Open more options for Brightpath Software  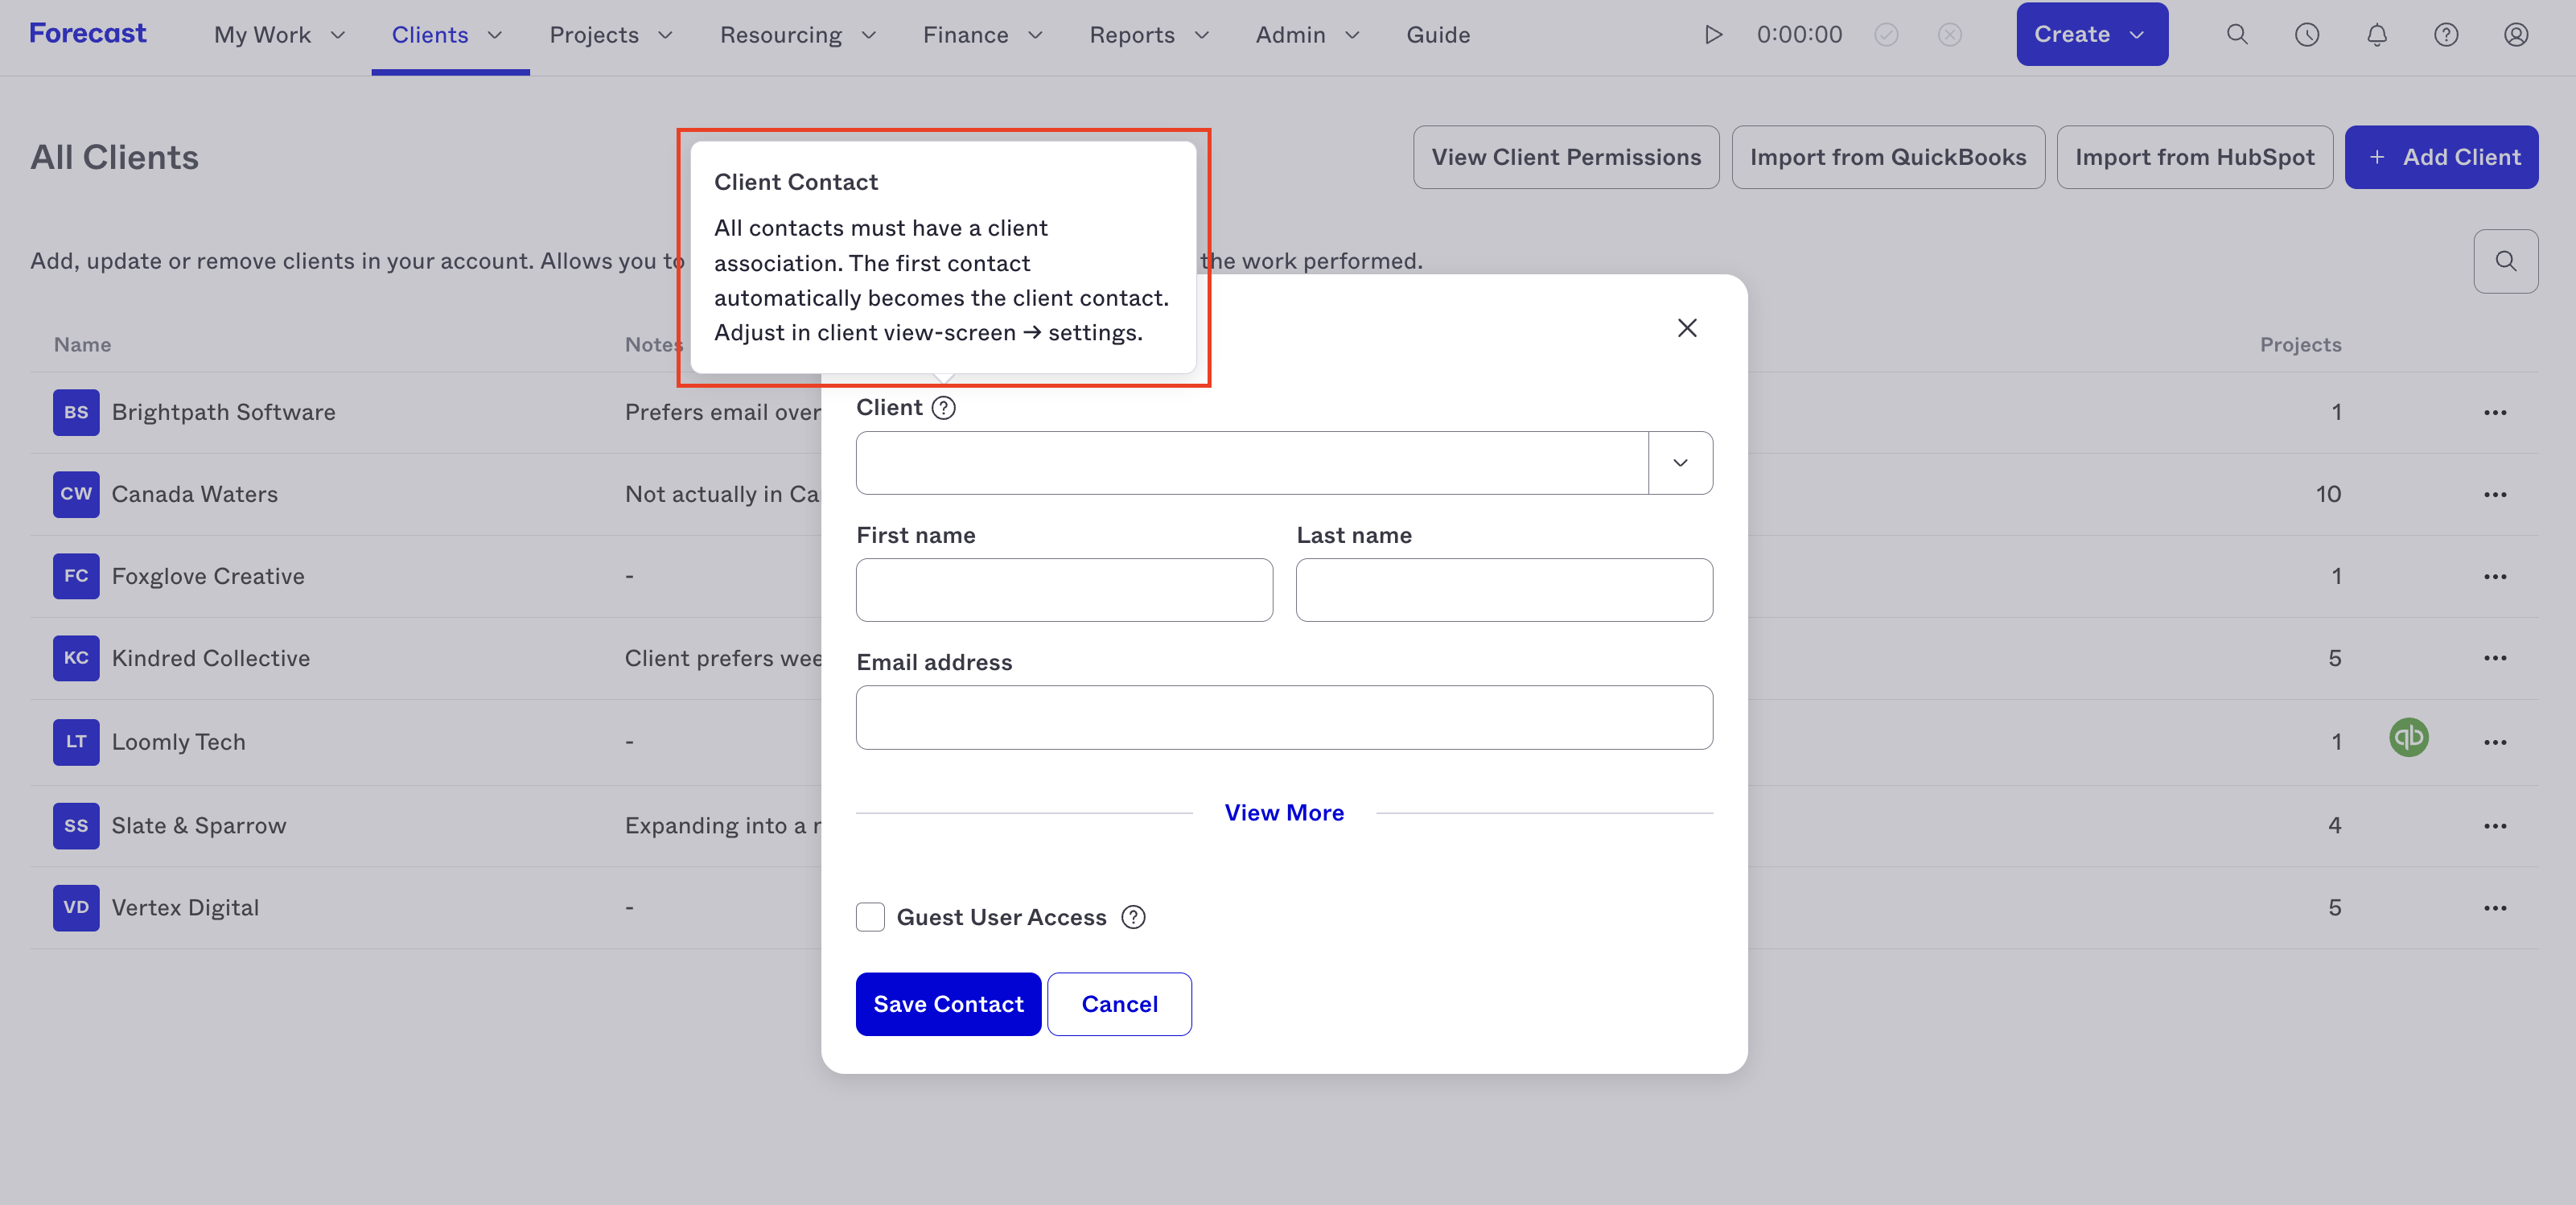pos(2495,413)
